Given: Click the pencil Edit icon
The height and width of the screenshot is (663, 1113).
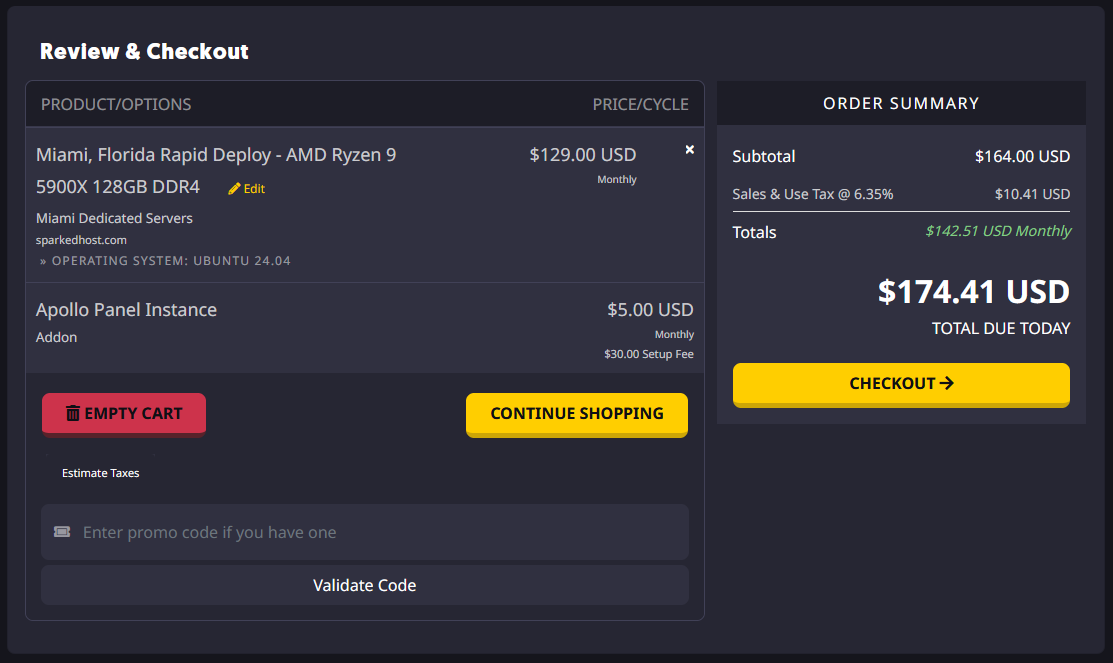Looking at the screenshot, I should click(x=234, y=188).
